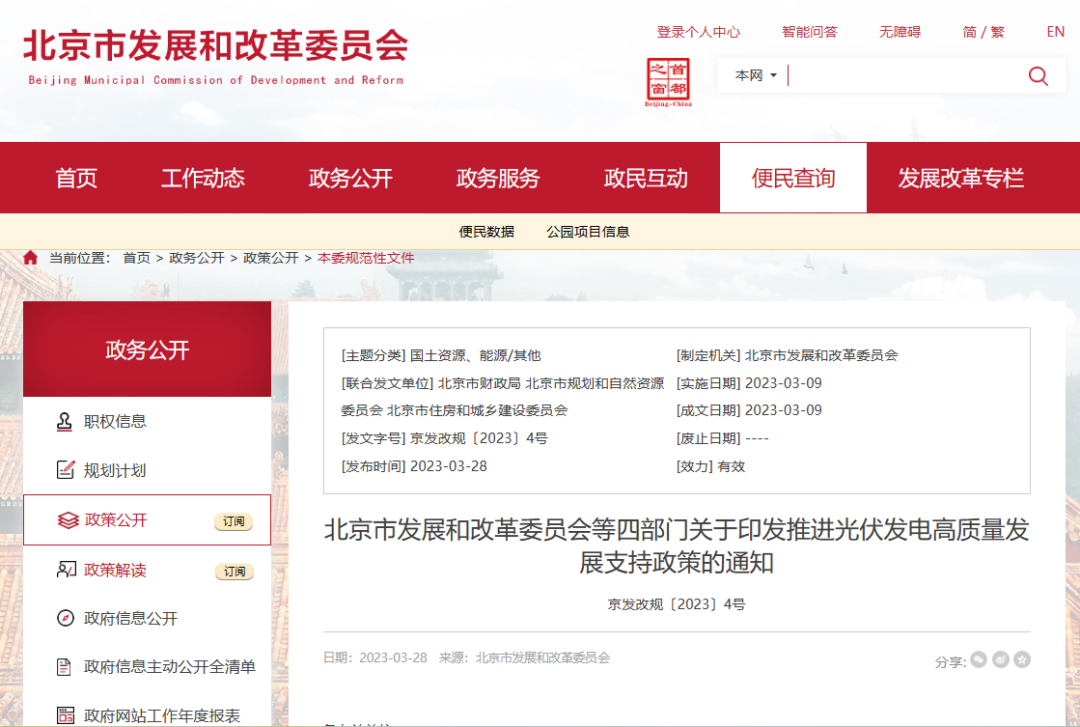The width and height of the screenshot is (1080, 727).
Task: Click the search magnifier icon
Action: 1038,76
